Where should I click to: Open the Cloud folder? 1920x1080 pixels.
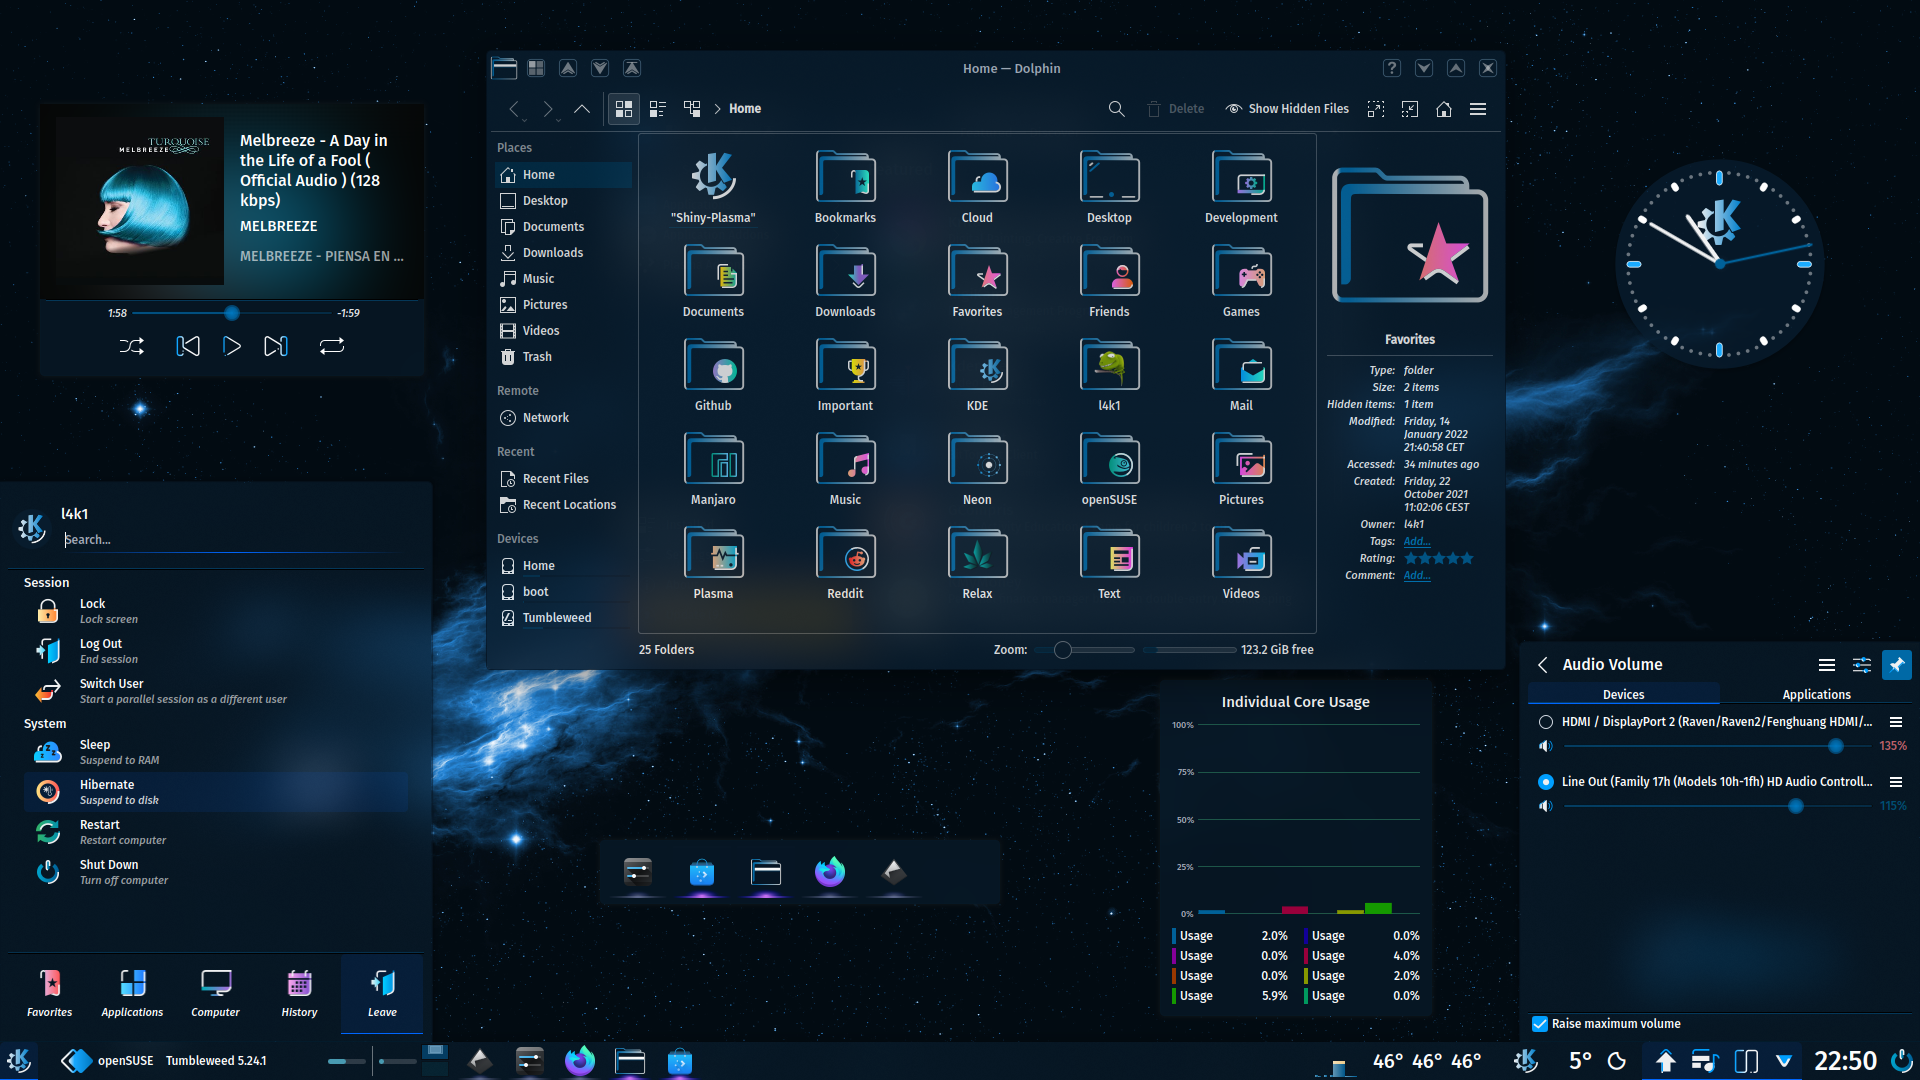[x=977, y=188]
